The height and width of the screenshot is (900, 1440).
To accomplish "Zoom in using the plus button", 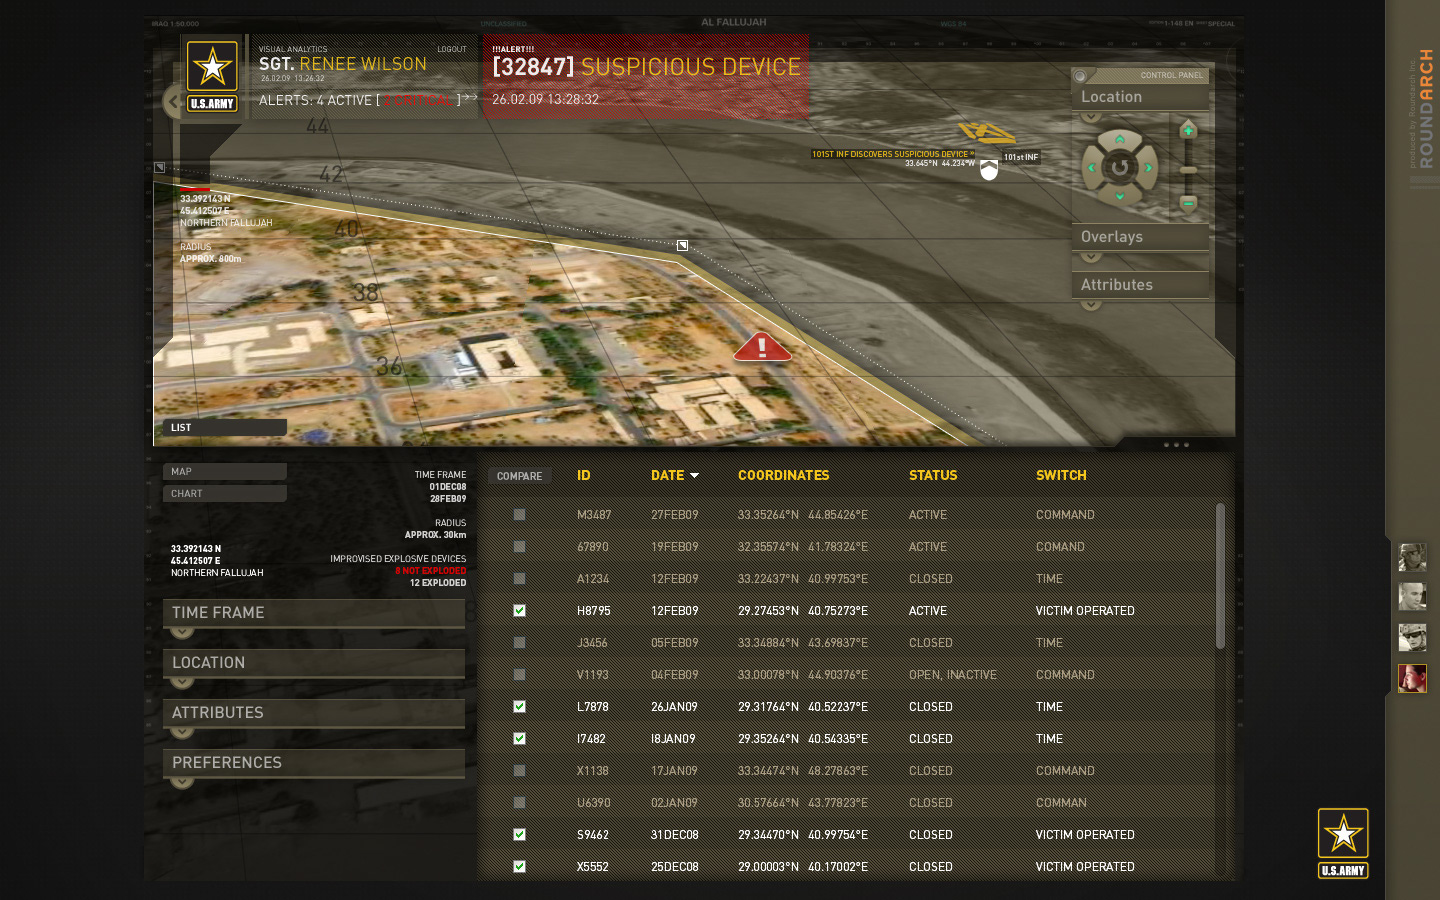I will tap(1188, 129).
